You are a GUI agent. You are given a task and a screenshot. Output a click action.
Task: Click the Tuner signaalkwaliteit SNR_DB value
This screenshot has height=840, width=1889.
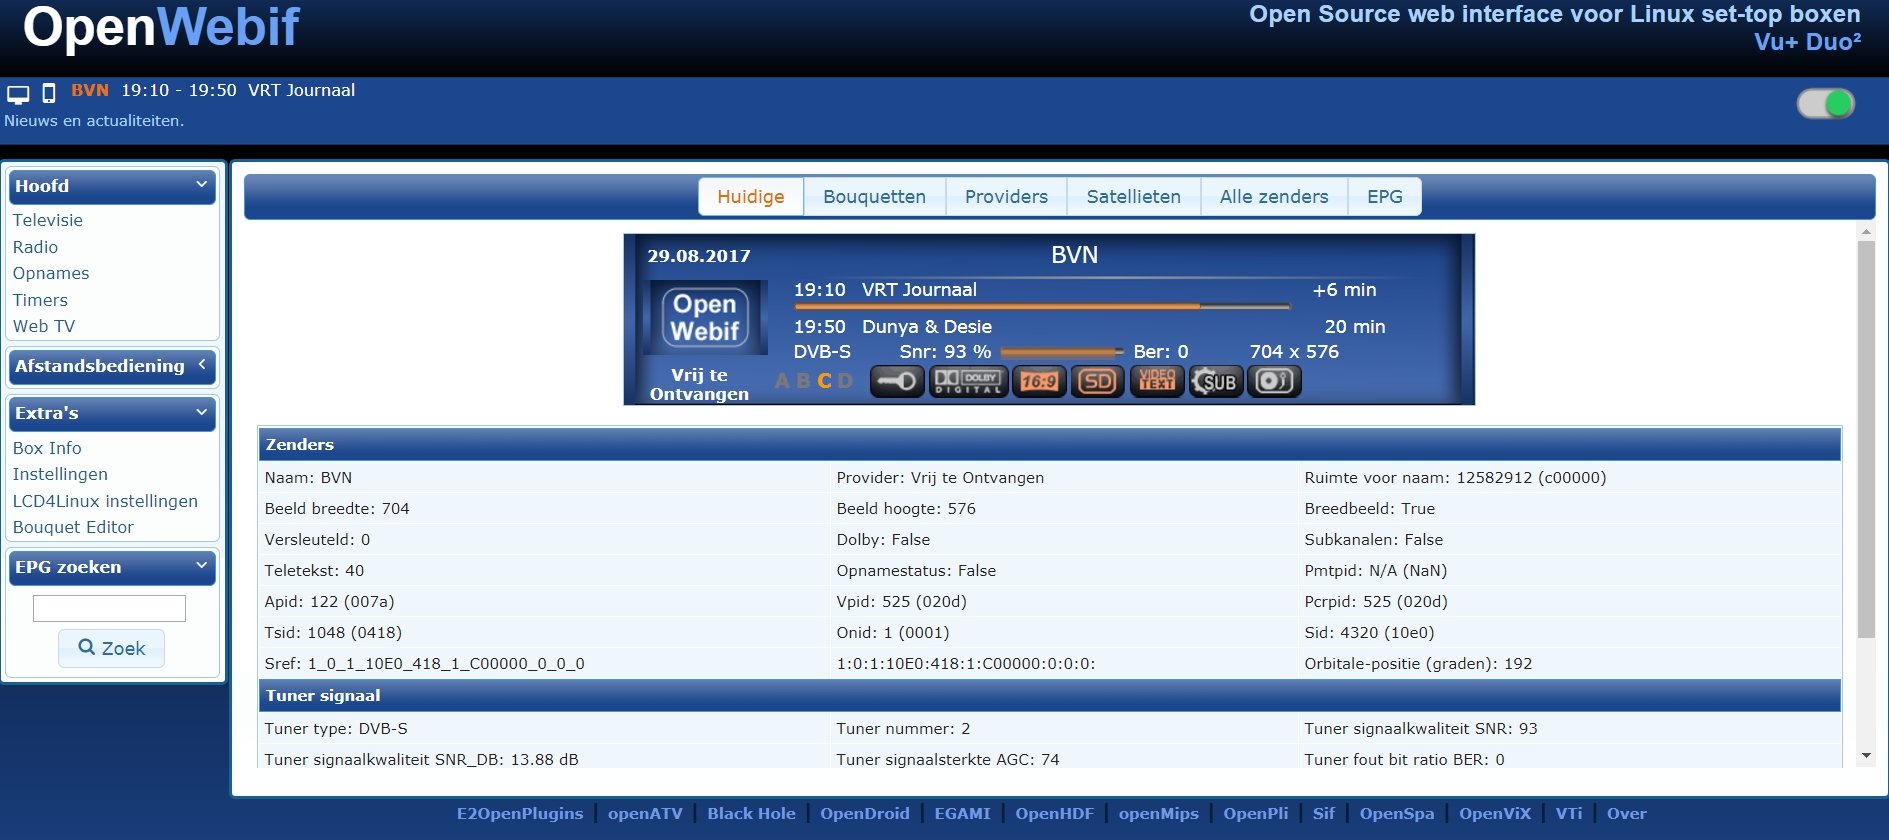(422, 760)
